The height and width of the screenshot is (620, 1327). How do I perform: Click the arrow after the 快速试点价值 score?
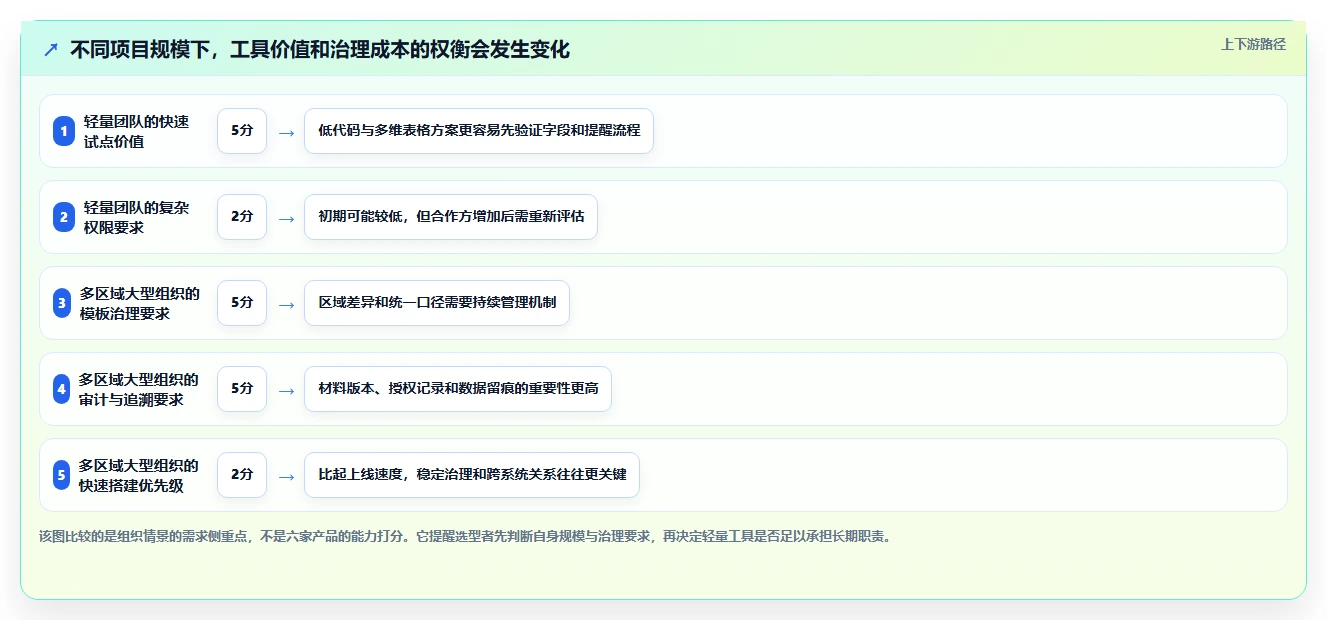click(x=286, y=132)
